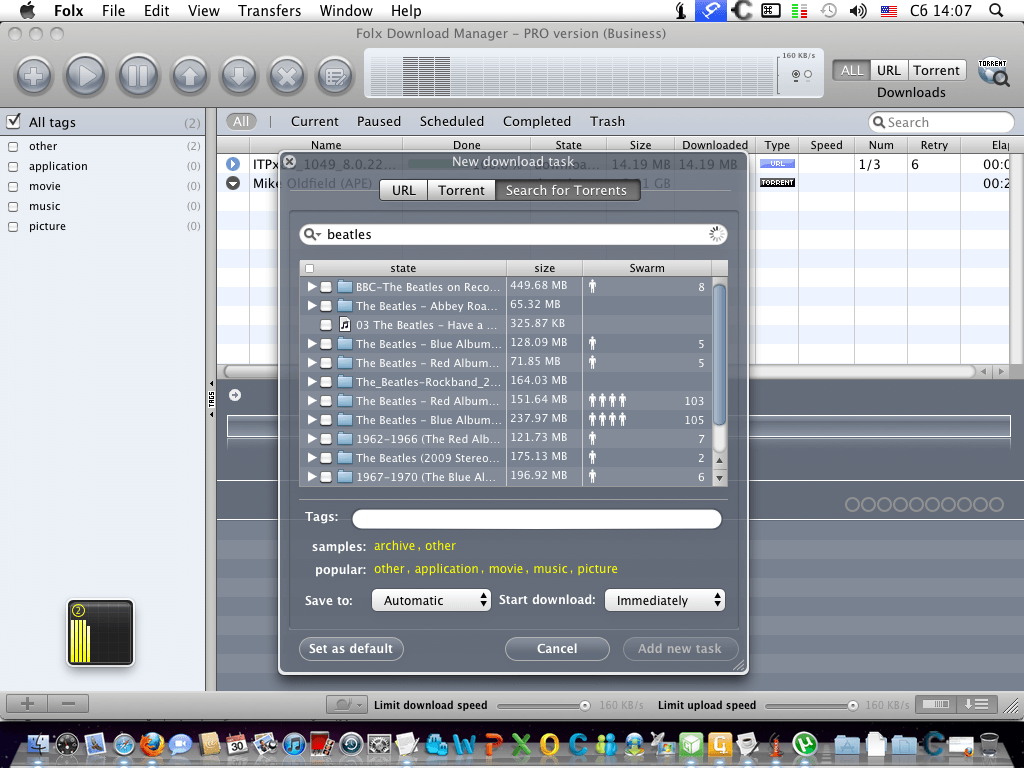Open uTorrent from the Dock
The height and width of the screenshot is (768, 1024).
805,744
